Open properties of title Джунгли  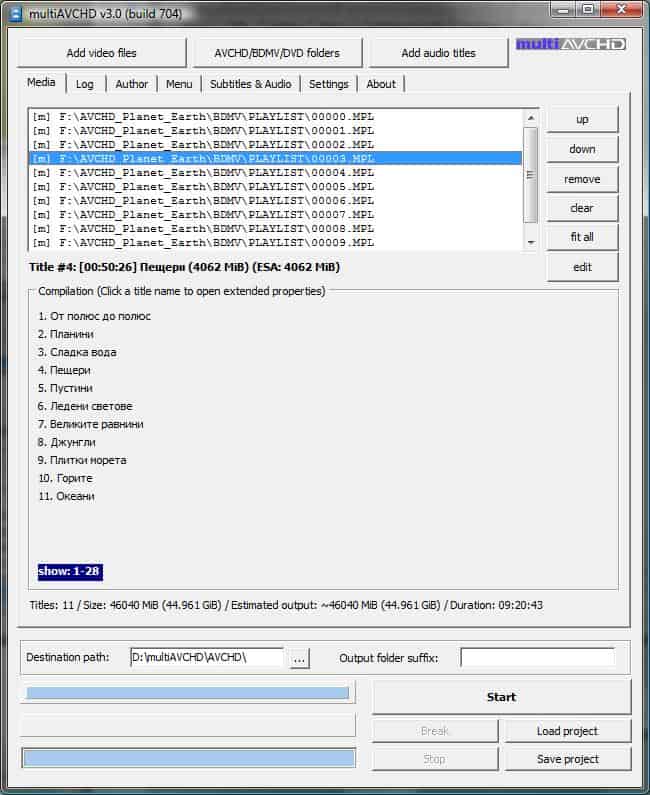pos(67,443)
